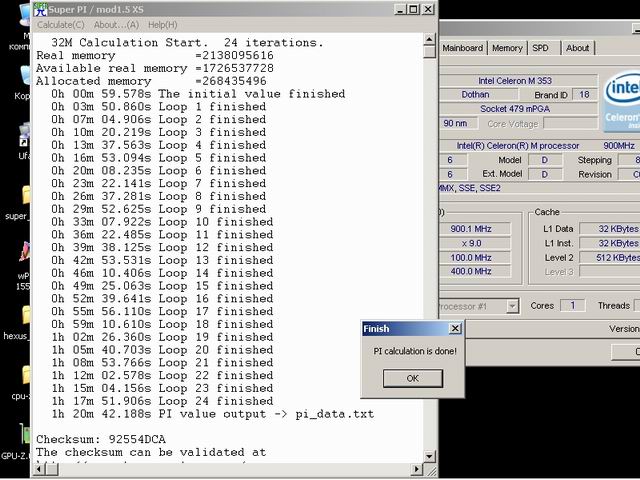The height and width of the screenshot is (480, 640).
Task: Click the 900.1 MHz core speed value
Action: [x=475, y=229]
